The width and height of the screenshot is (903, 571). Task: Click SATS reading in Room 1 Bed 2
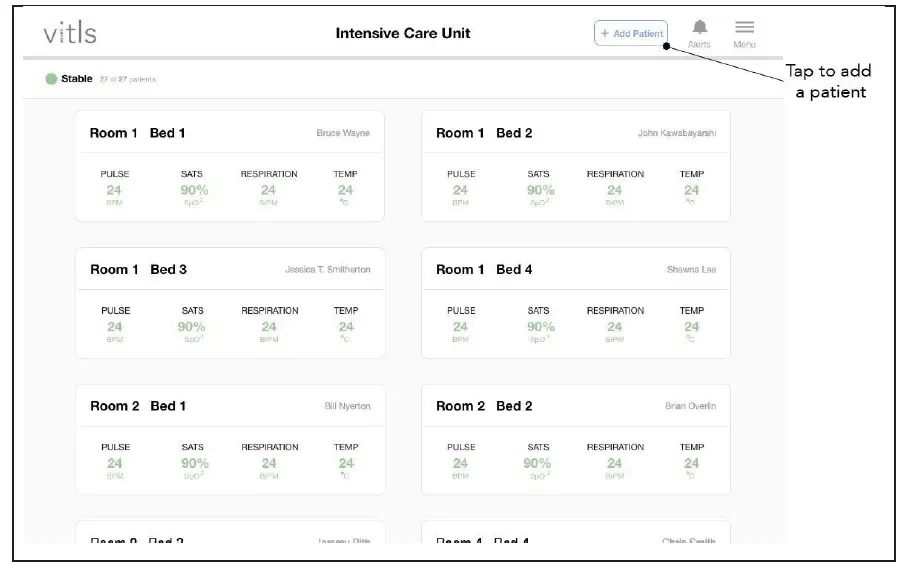tap(540, 189)
